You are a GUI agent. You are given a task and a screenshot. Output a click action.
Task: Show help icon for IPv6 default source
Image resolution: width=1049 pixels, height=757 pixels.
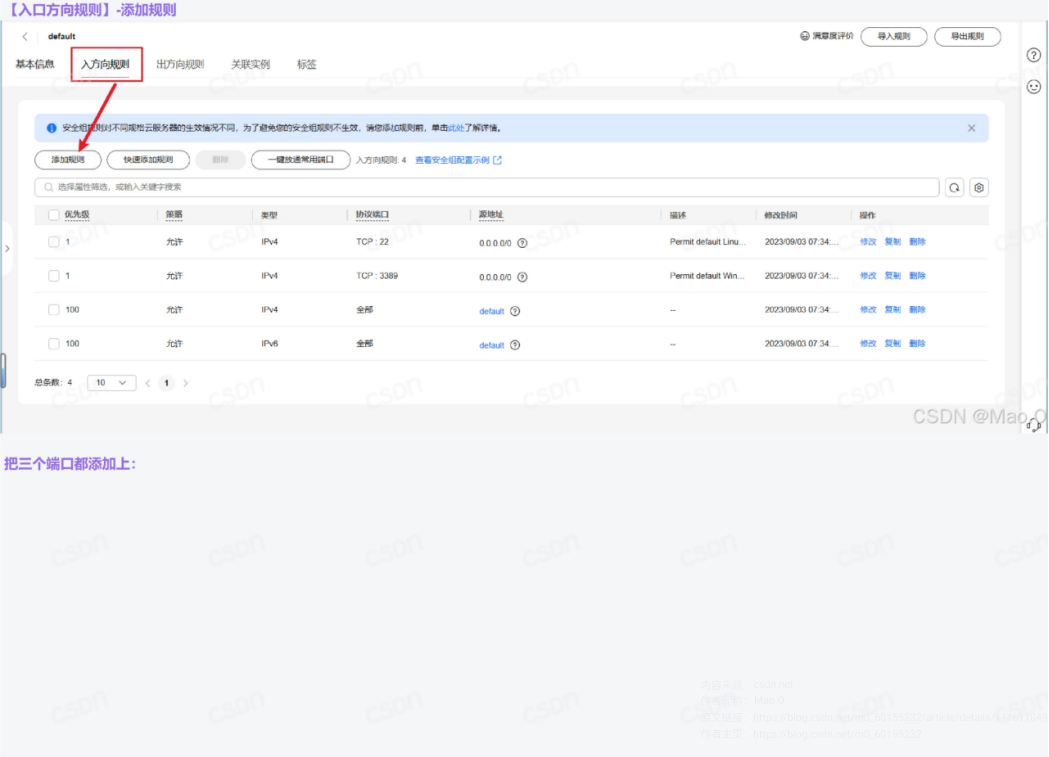pyautogui.click(x=515, y=346)
